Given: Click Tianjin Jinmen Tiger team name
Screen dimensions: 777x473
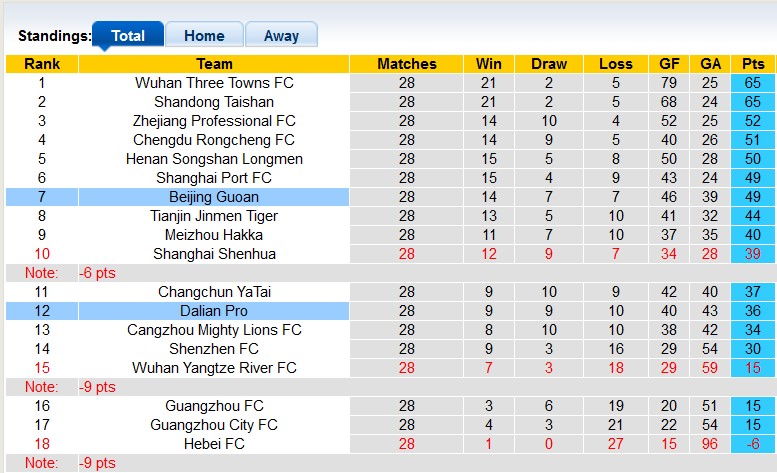Looking at the screenshot, I should [x=214, y=216].
